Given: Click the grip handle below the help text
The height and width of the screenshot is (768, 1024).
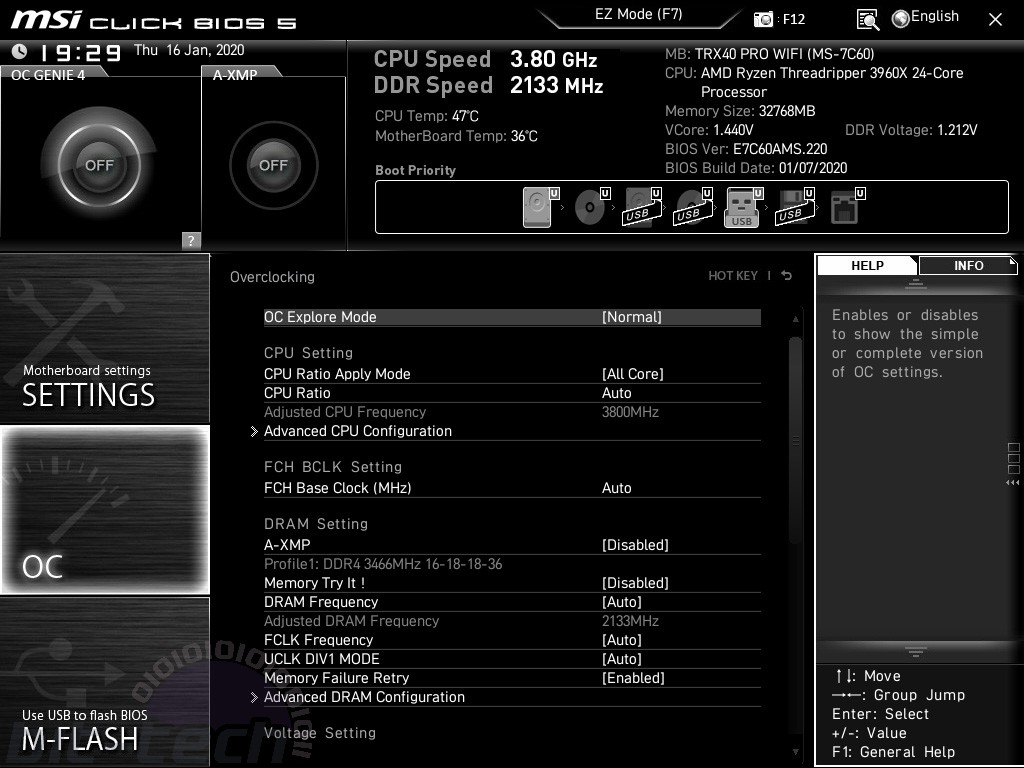Looking at the screenshot, I should point(916,652).
